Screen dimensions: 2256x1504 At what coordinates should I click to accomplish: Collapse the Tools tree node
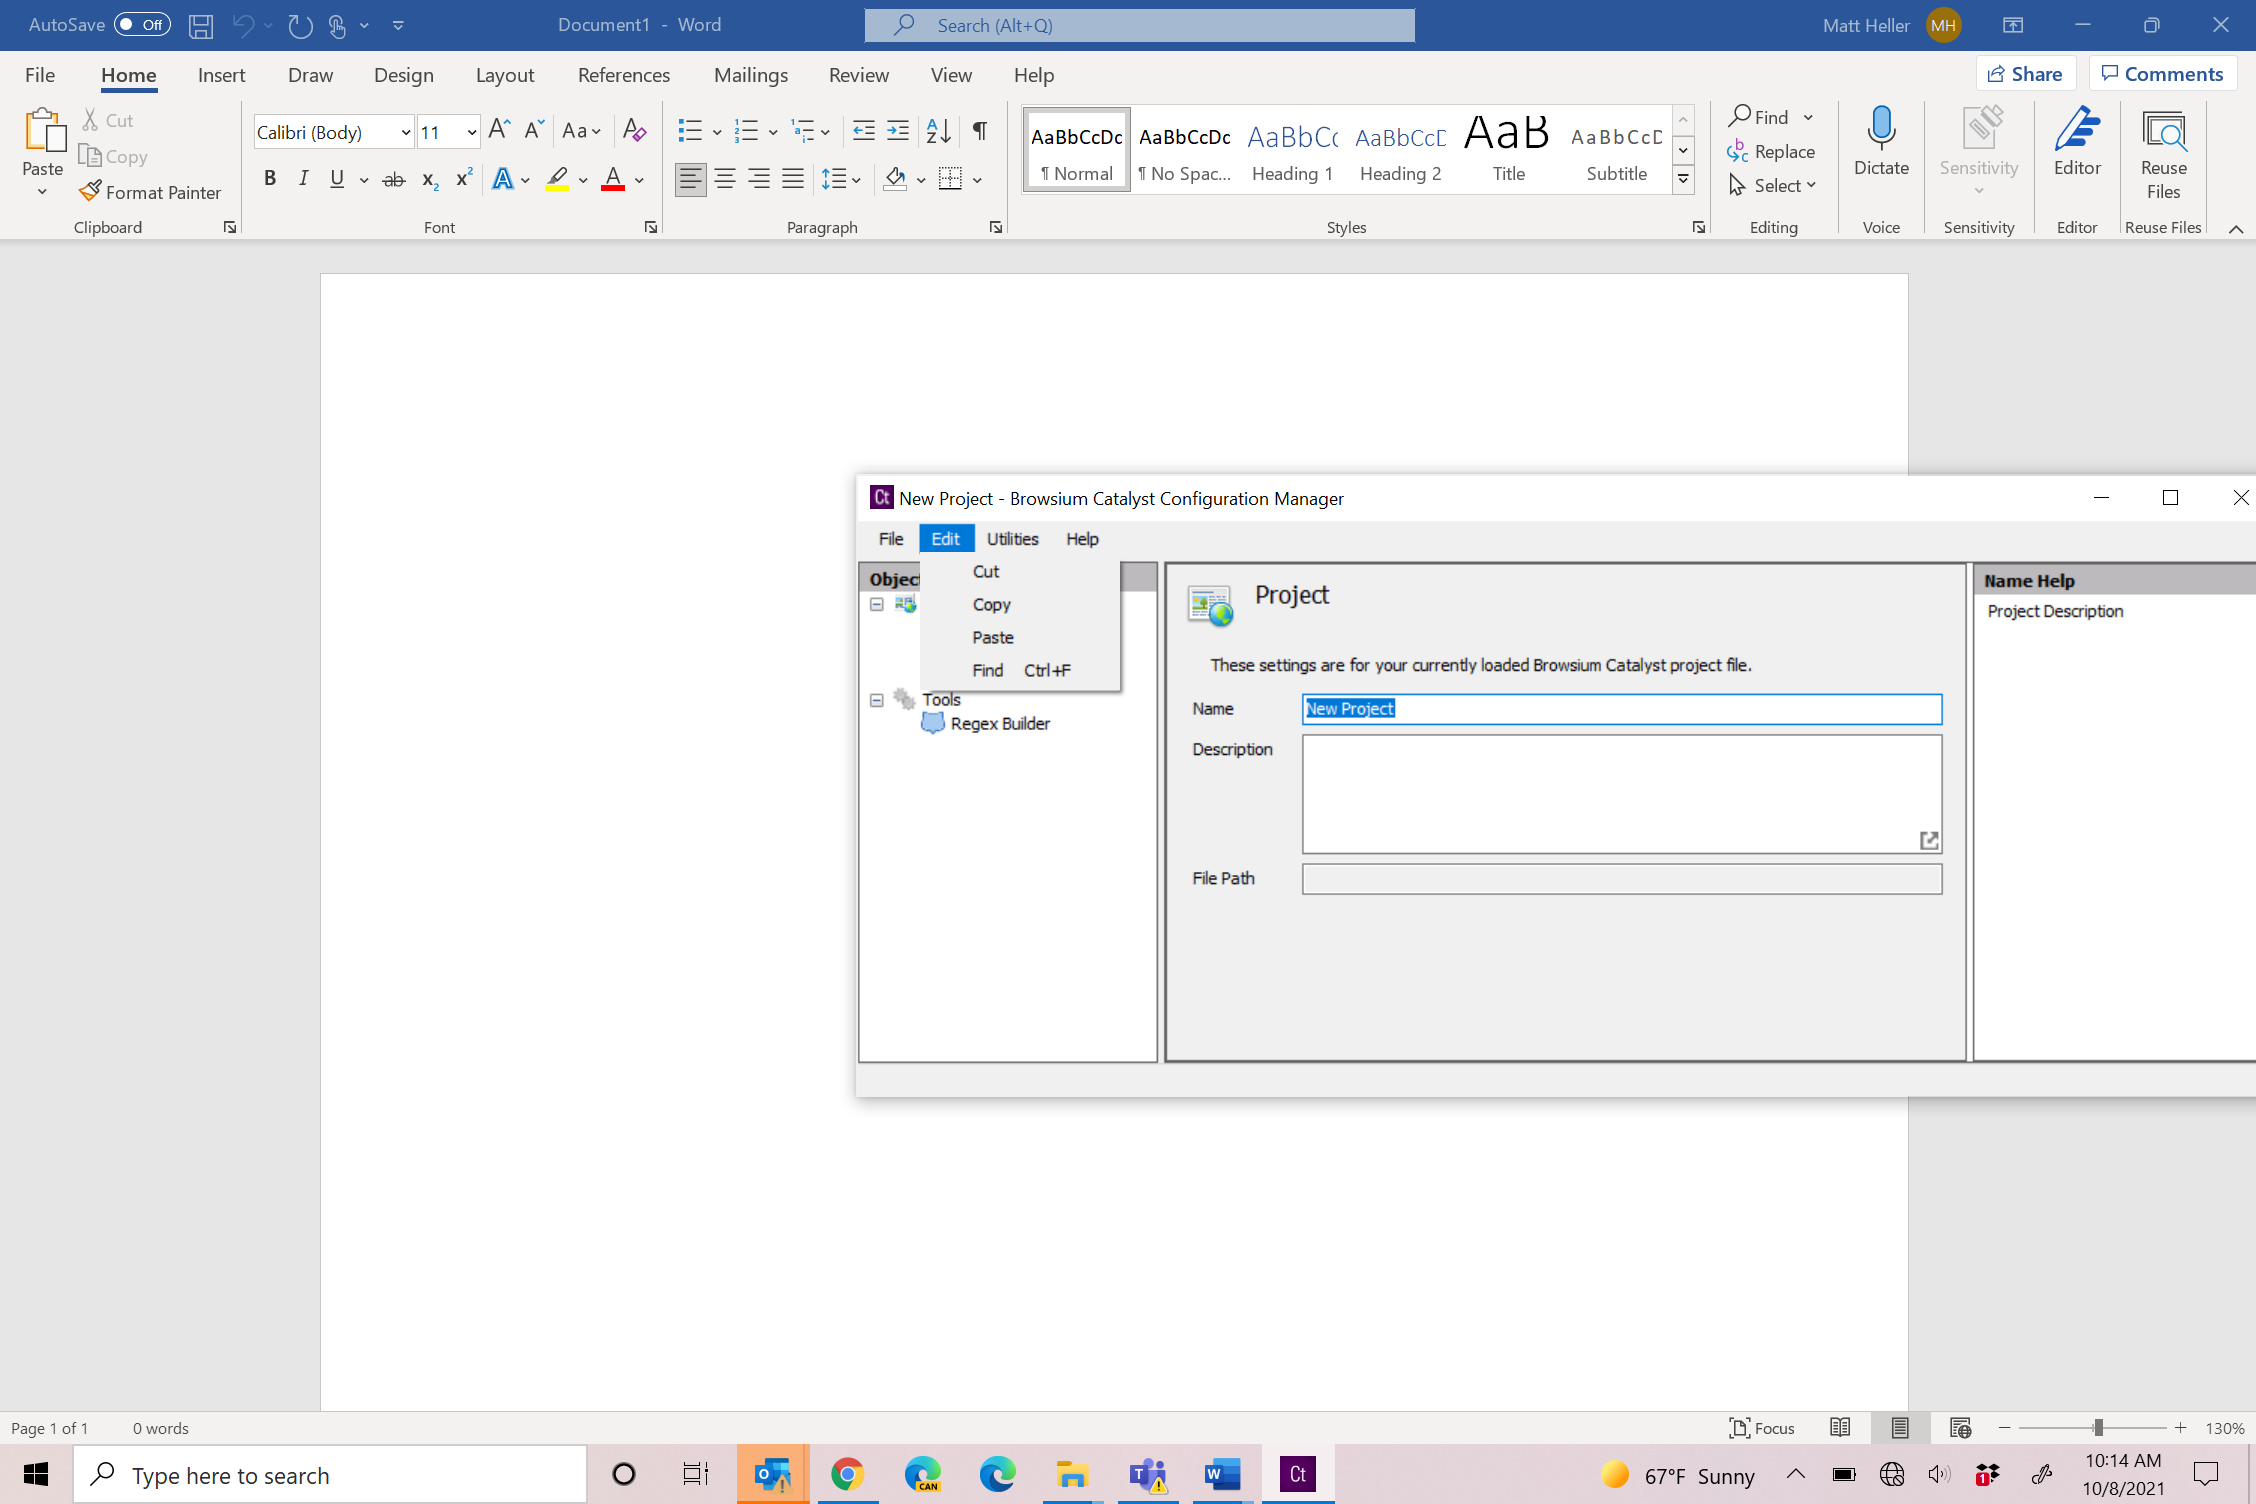[877, 700]
